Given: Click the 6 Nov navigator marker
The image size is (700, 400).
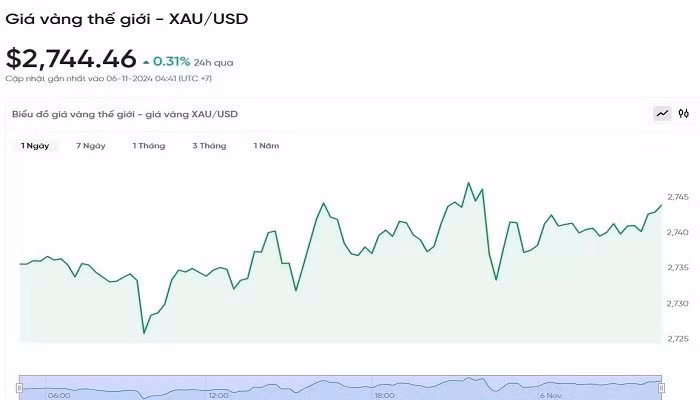Looking at the screenshot, I should (551, 395).
